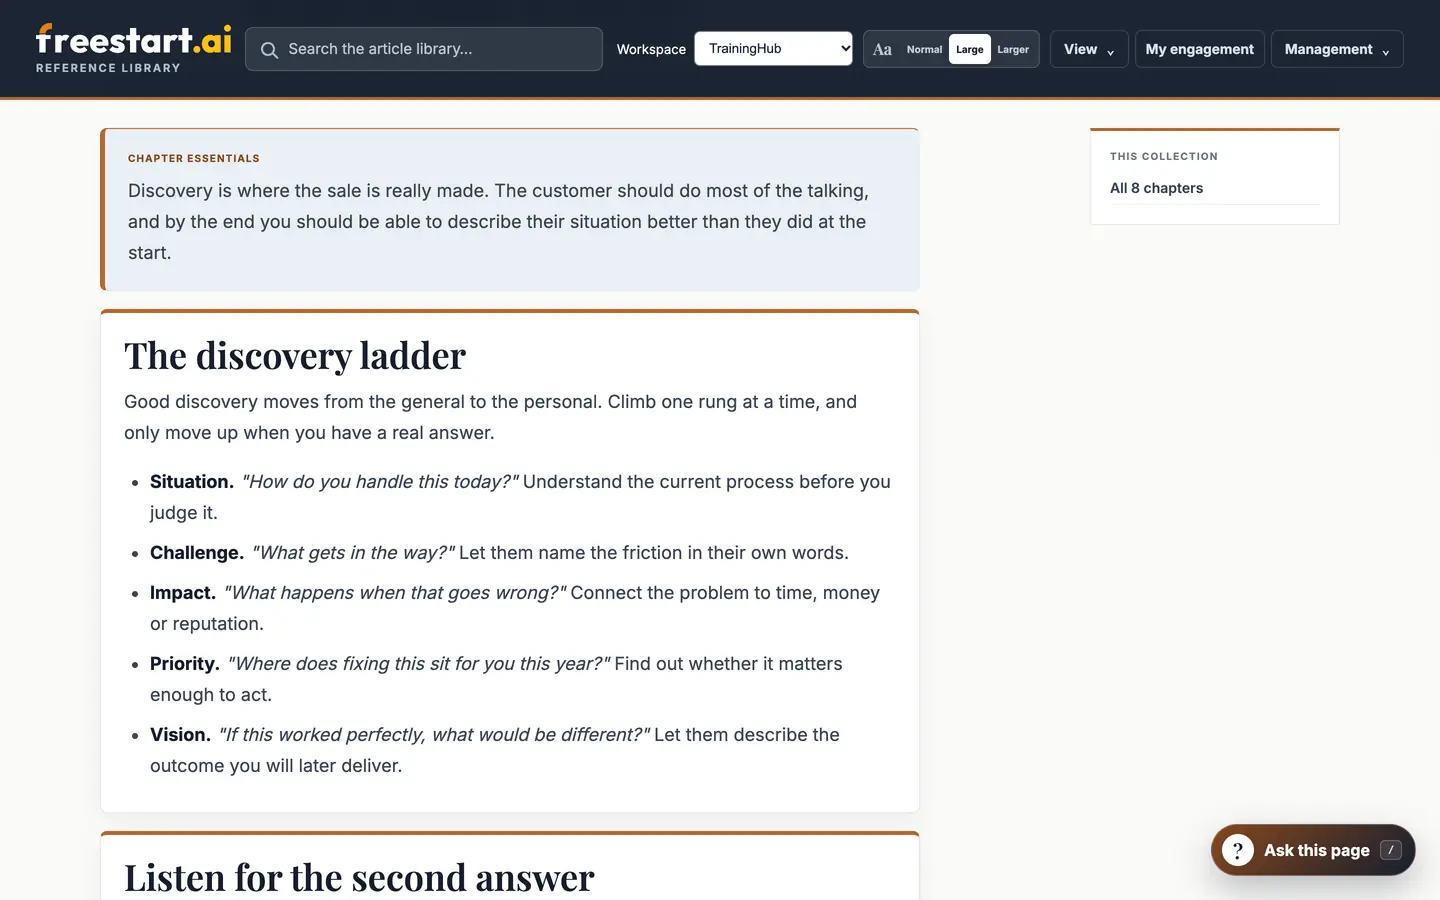Open the Ask this page assistant
Image resolution: width=1440 pixels, height=900 pixels.
click(x=1313, y=850)
